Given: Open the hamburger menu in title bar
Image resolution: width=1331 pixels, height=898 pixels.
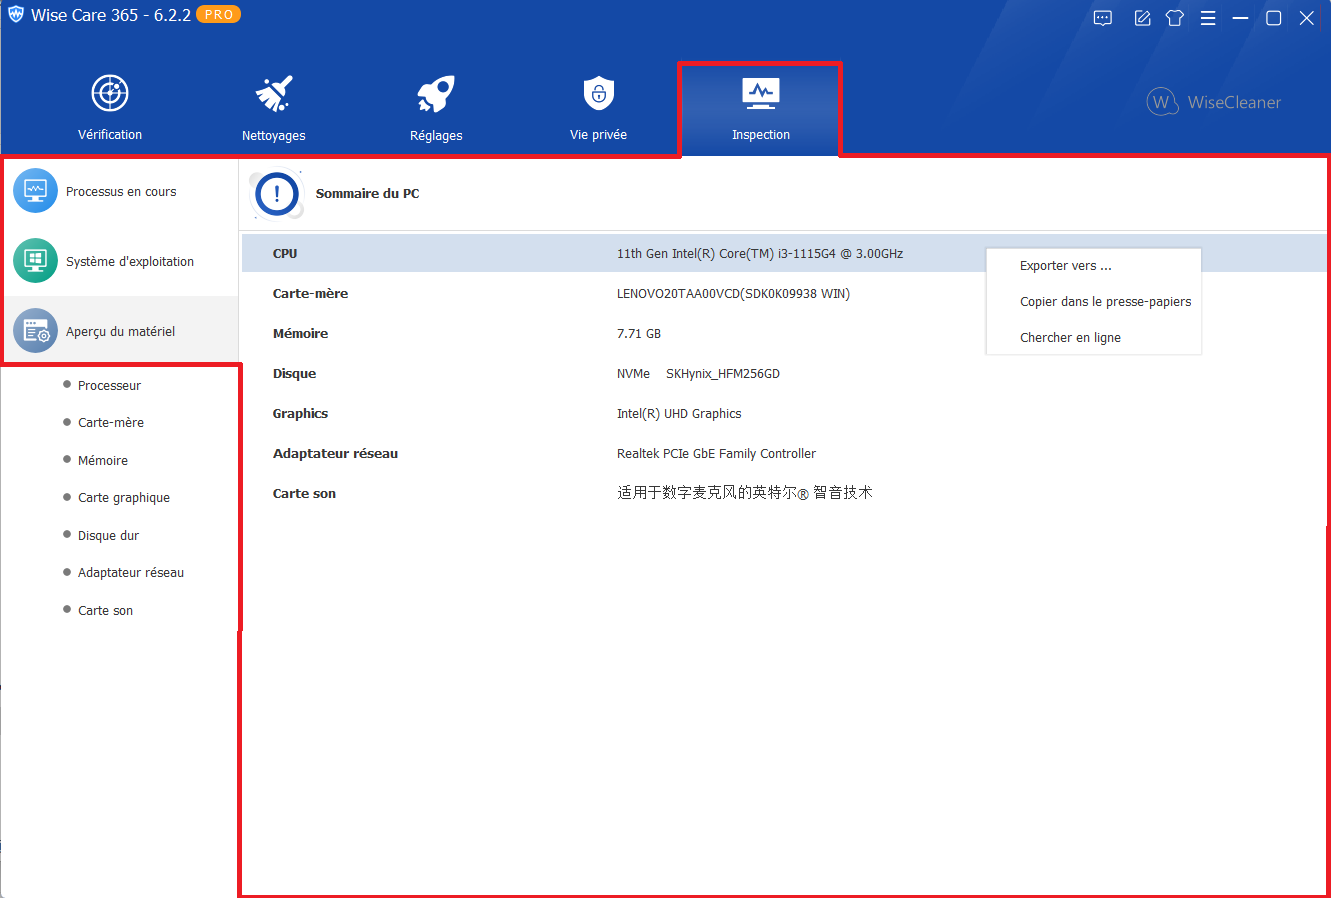Looking at the screenshot, I should pyautogui.click(x=1208, y=18).
